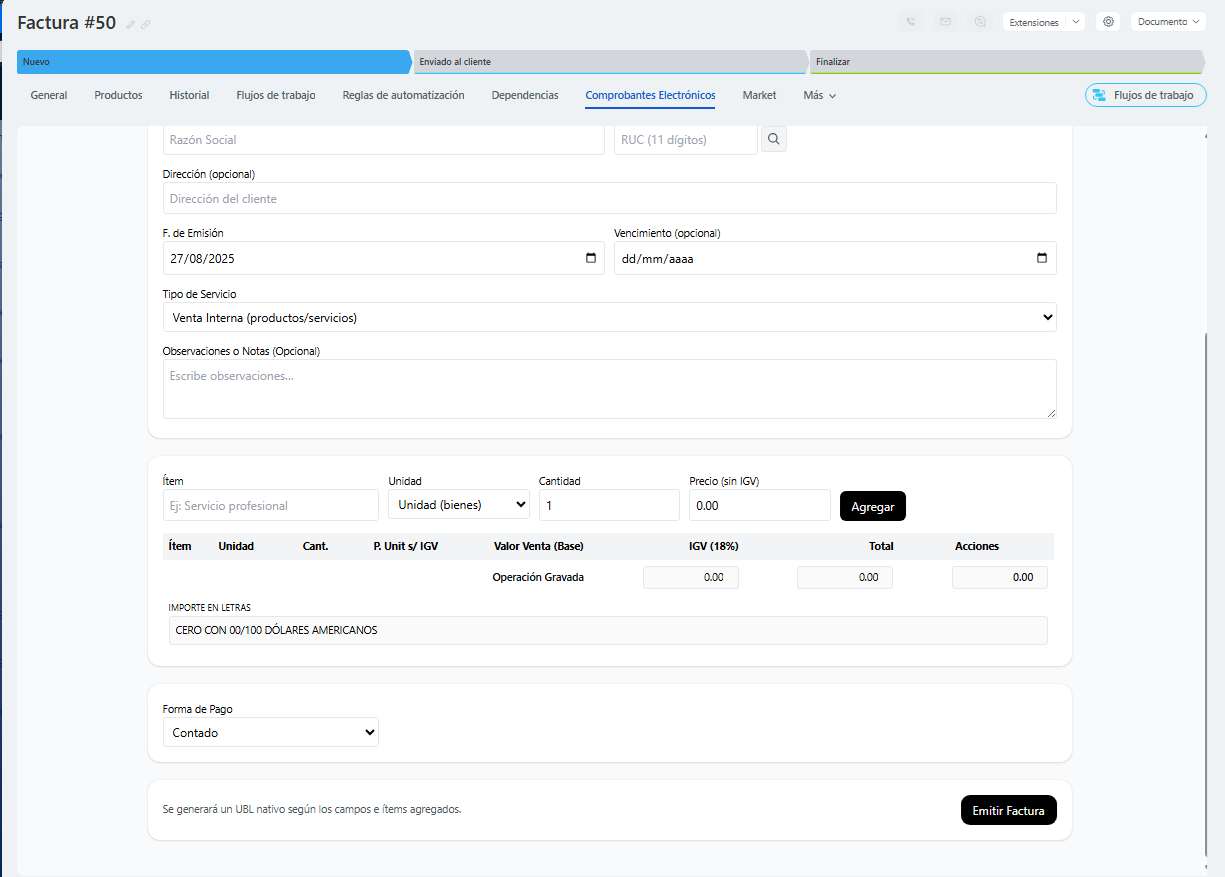This screenshot has height=877, width=1225.
Task: Click the email envelope icon in the header
Action: (945, 22)
